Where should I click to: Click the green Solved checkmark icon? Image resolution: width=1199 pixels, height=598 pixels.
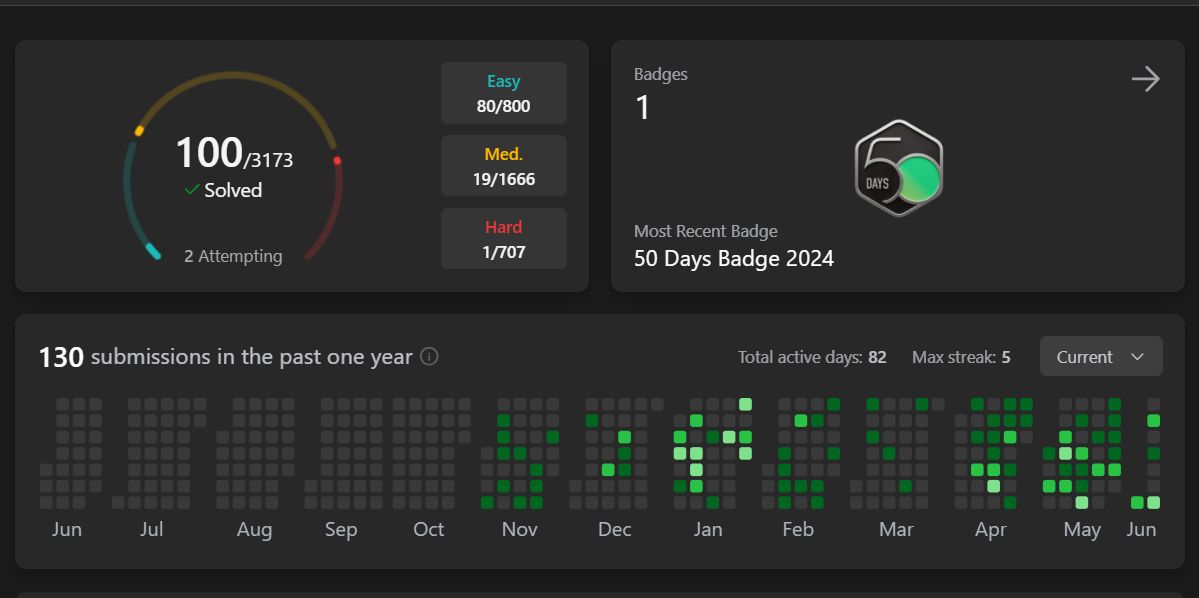[192, 190]
